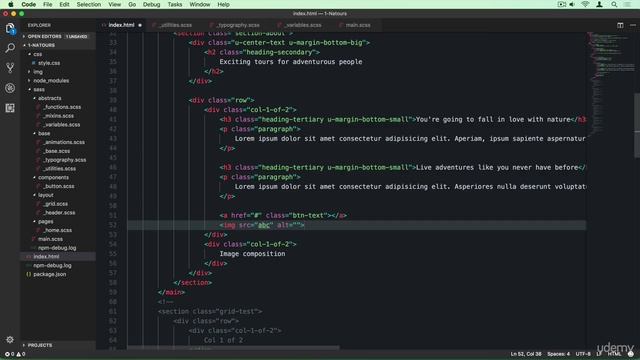640x360 pixels.
Task: Change indentation via Spaces: 4
Action: pos(558,354)
